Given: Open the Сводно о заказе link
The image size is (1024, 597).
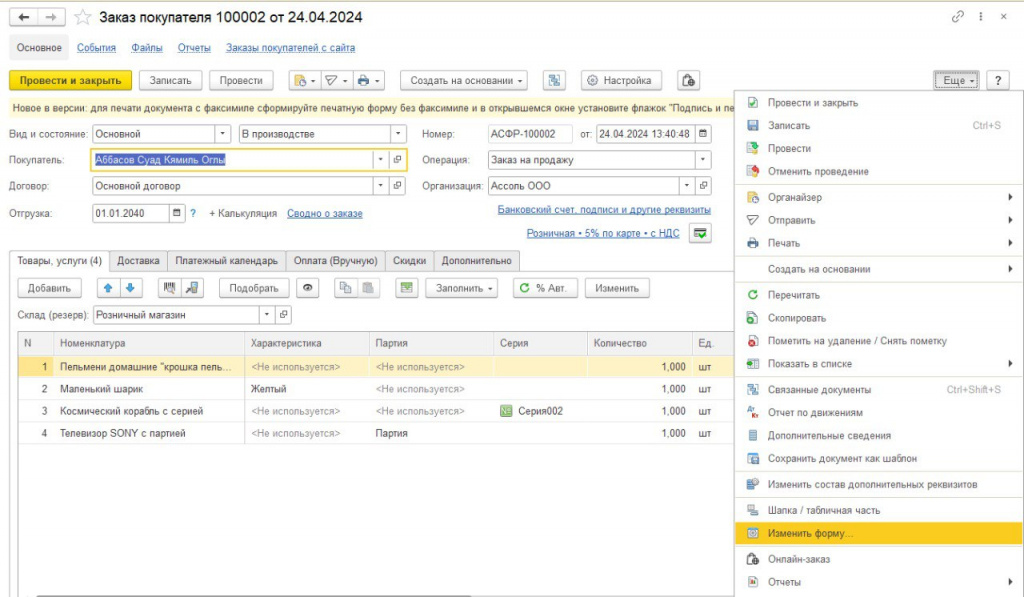Looking at the screenshot, I should point(325,214).
